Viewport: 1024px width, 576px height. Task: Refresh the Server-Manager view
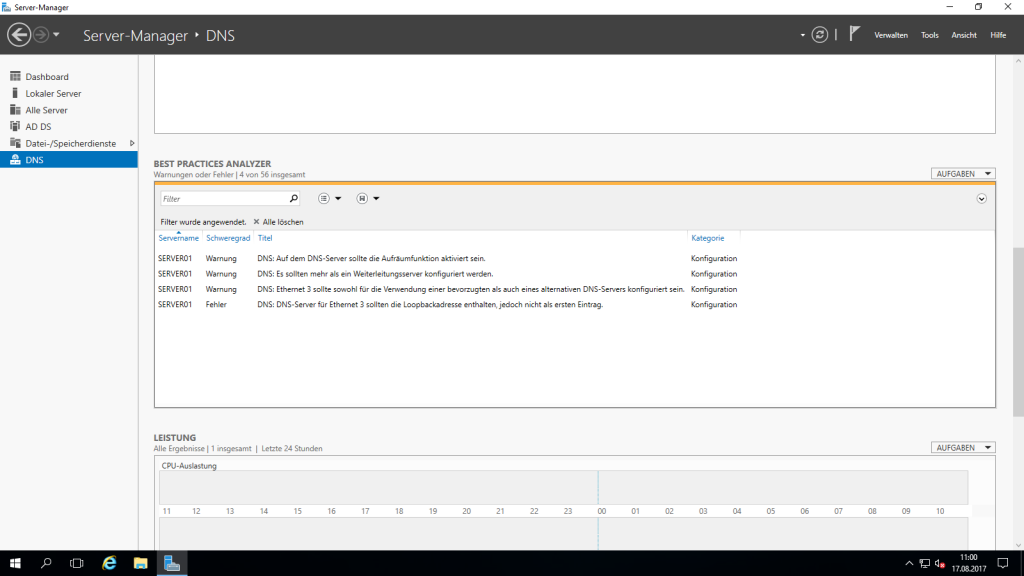820,35
